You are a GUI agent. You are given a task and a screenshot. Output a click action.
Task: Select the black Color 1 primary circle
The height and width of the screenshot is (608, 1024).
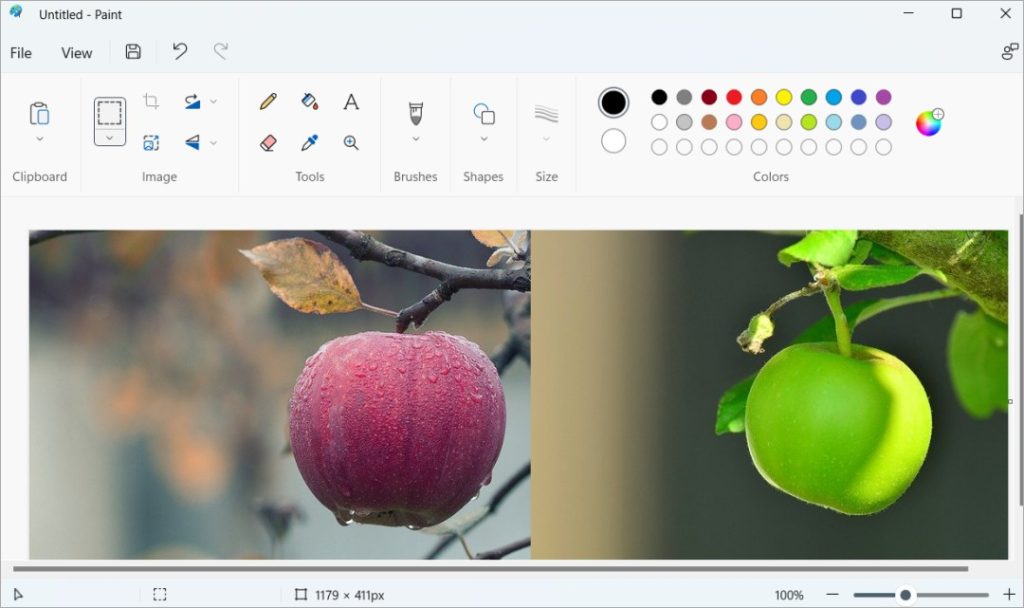[x=613, y=102]
